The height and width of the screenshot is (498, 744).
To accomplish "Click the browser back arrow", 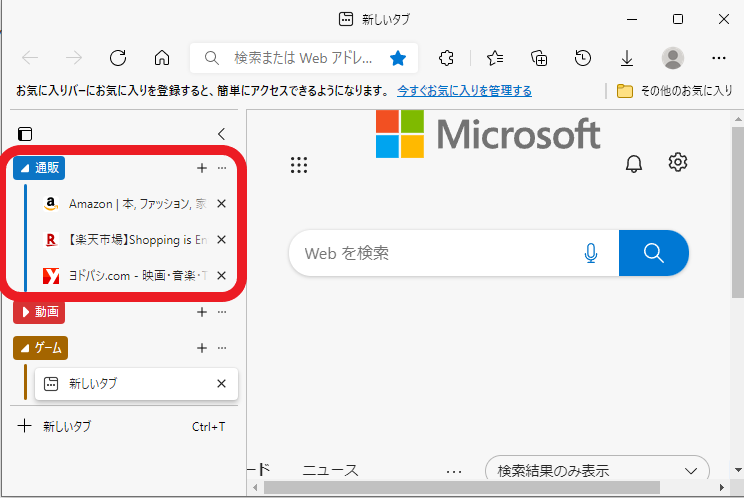I will 30,58.
